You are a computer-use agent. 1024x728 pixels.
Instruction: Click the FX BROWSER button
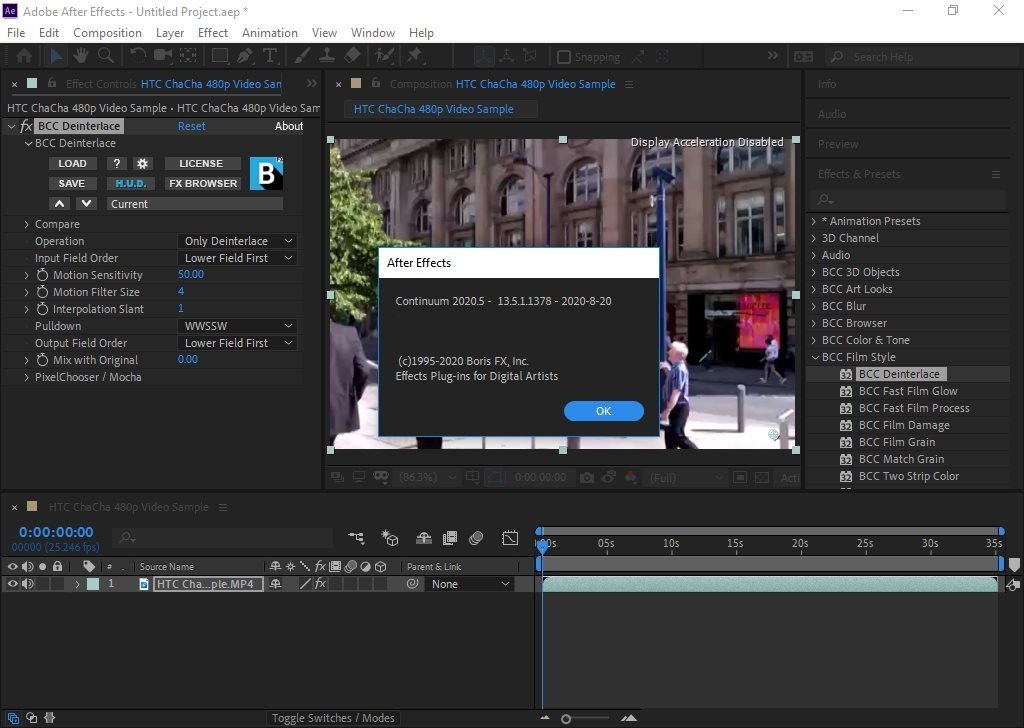point(203,183)
